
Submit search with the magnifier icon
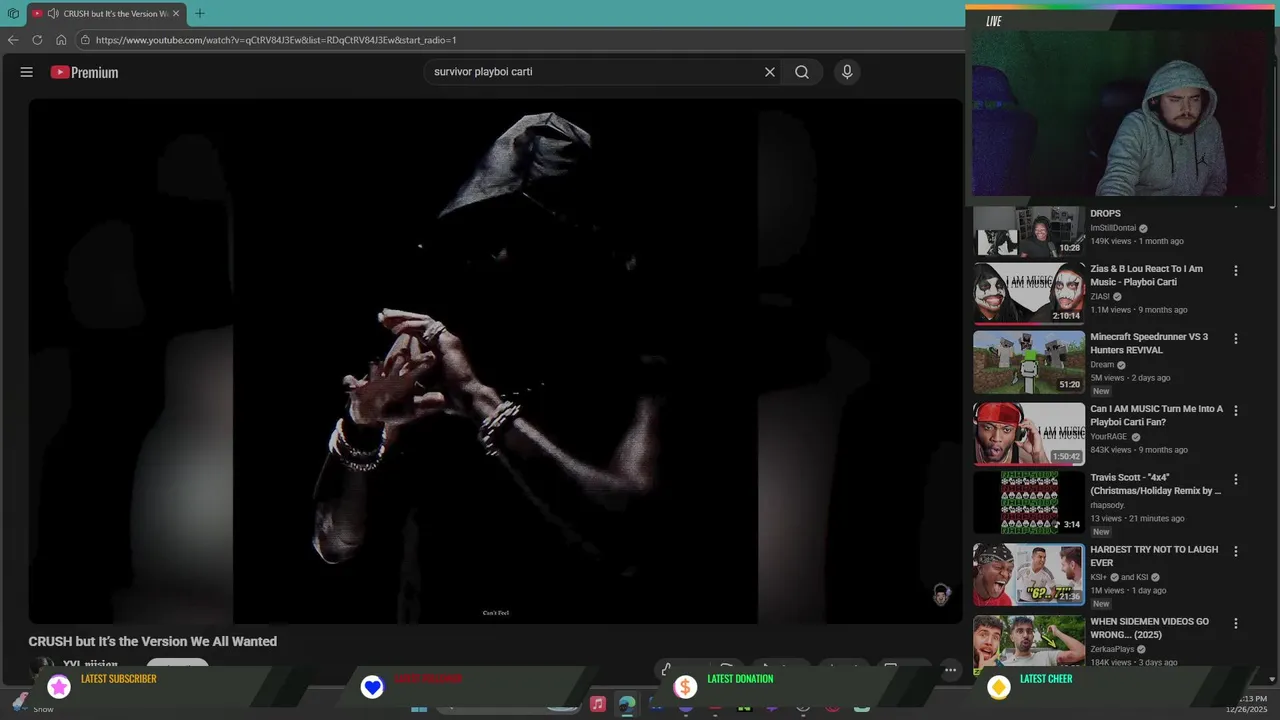[x=802, y=72]
